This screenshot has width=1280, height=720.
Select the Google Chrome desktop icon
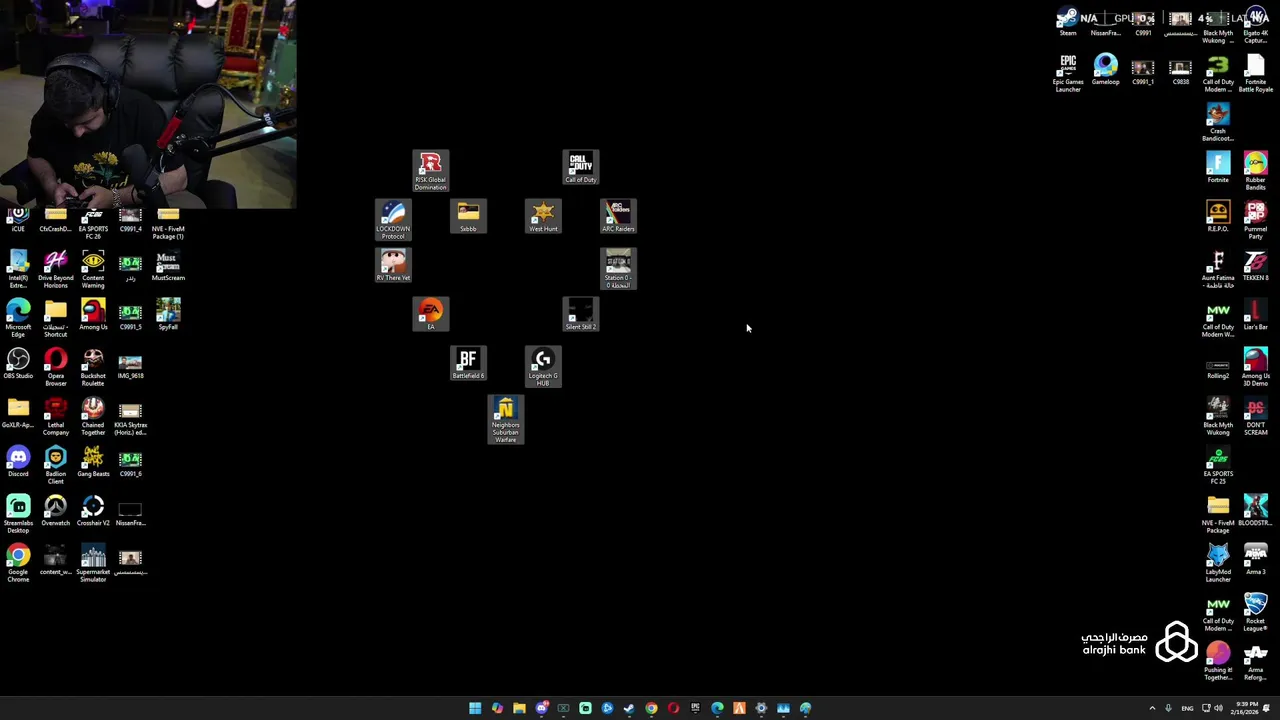tap(18, 563)
